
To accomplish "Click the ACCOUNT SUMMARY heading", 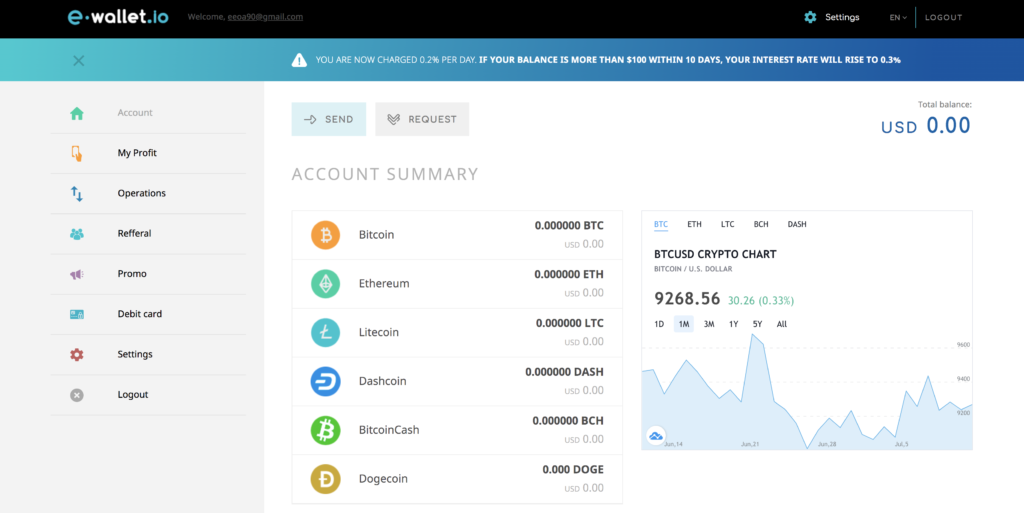I will point(385,174).
